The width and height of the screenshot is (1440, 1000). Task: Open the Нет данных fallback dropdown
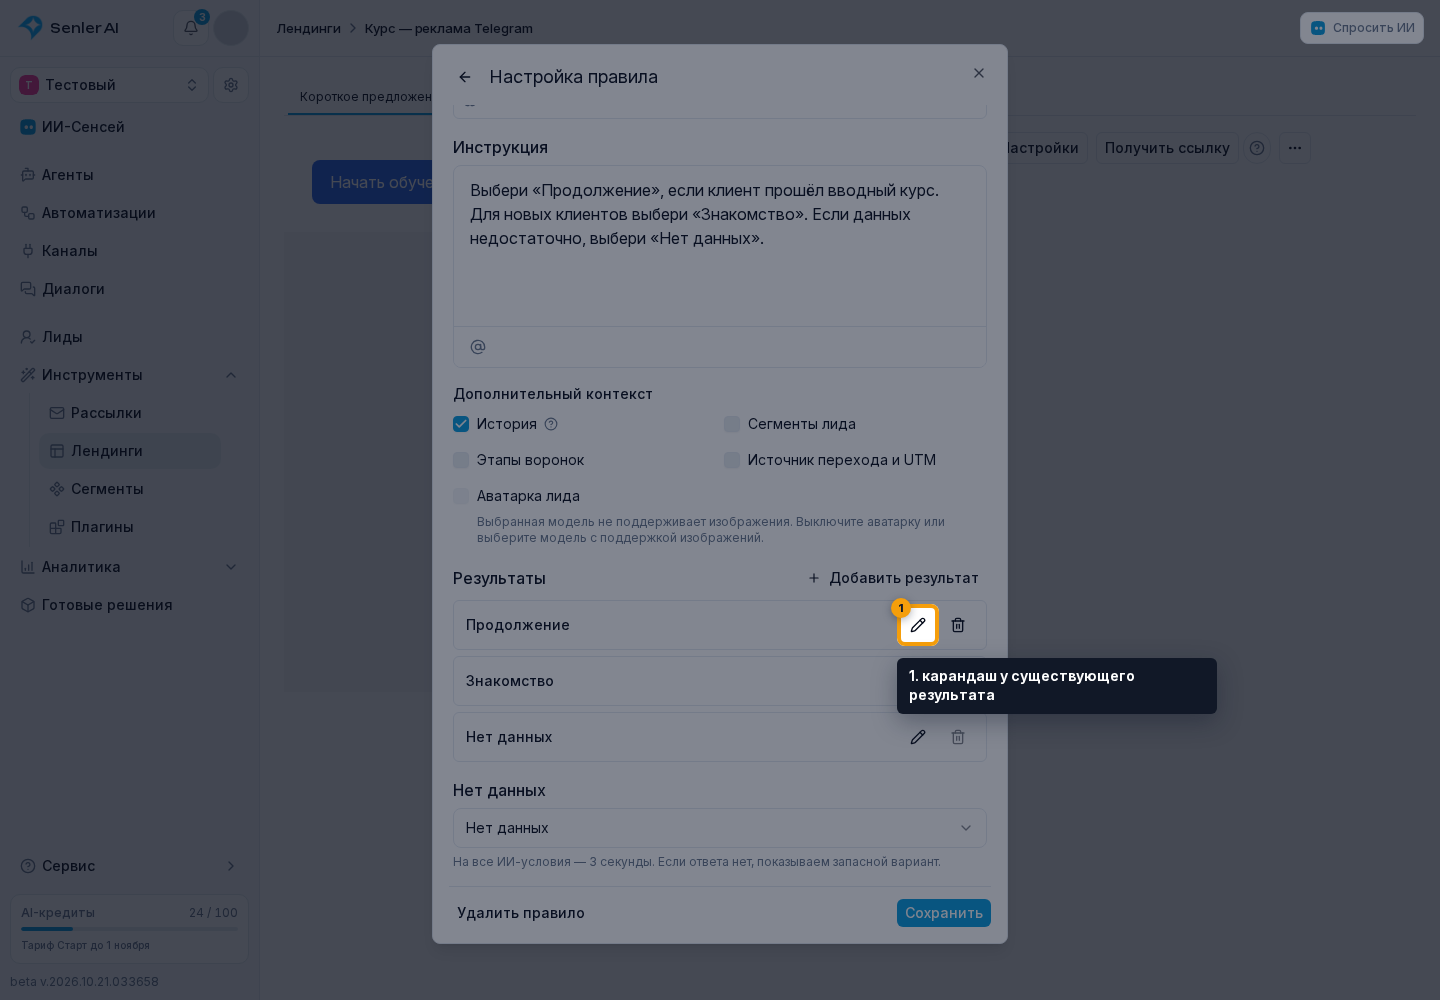tap(720, 828)
